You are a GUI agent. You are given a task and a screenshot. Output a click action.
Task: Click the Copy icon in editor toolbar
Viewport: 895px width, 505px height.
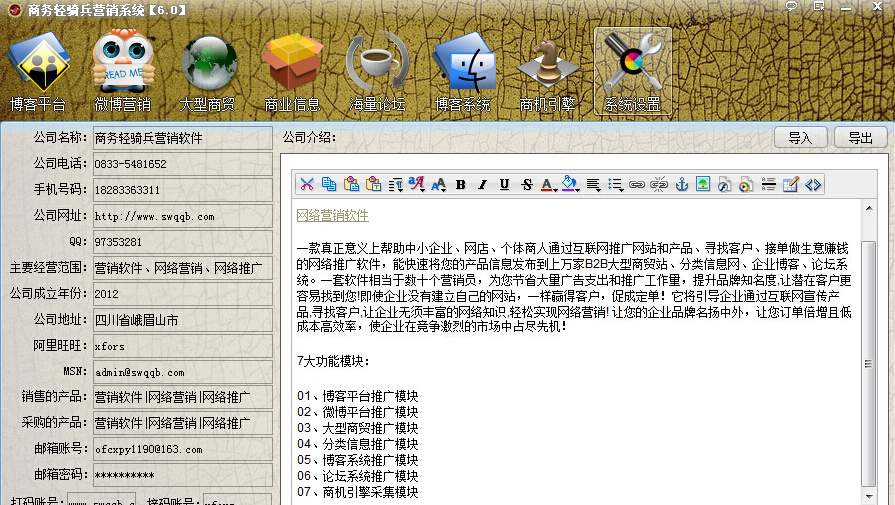click(329, 184)
